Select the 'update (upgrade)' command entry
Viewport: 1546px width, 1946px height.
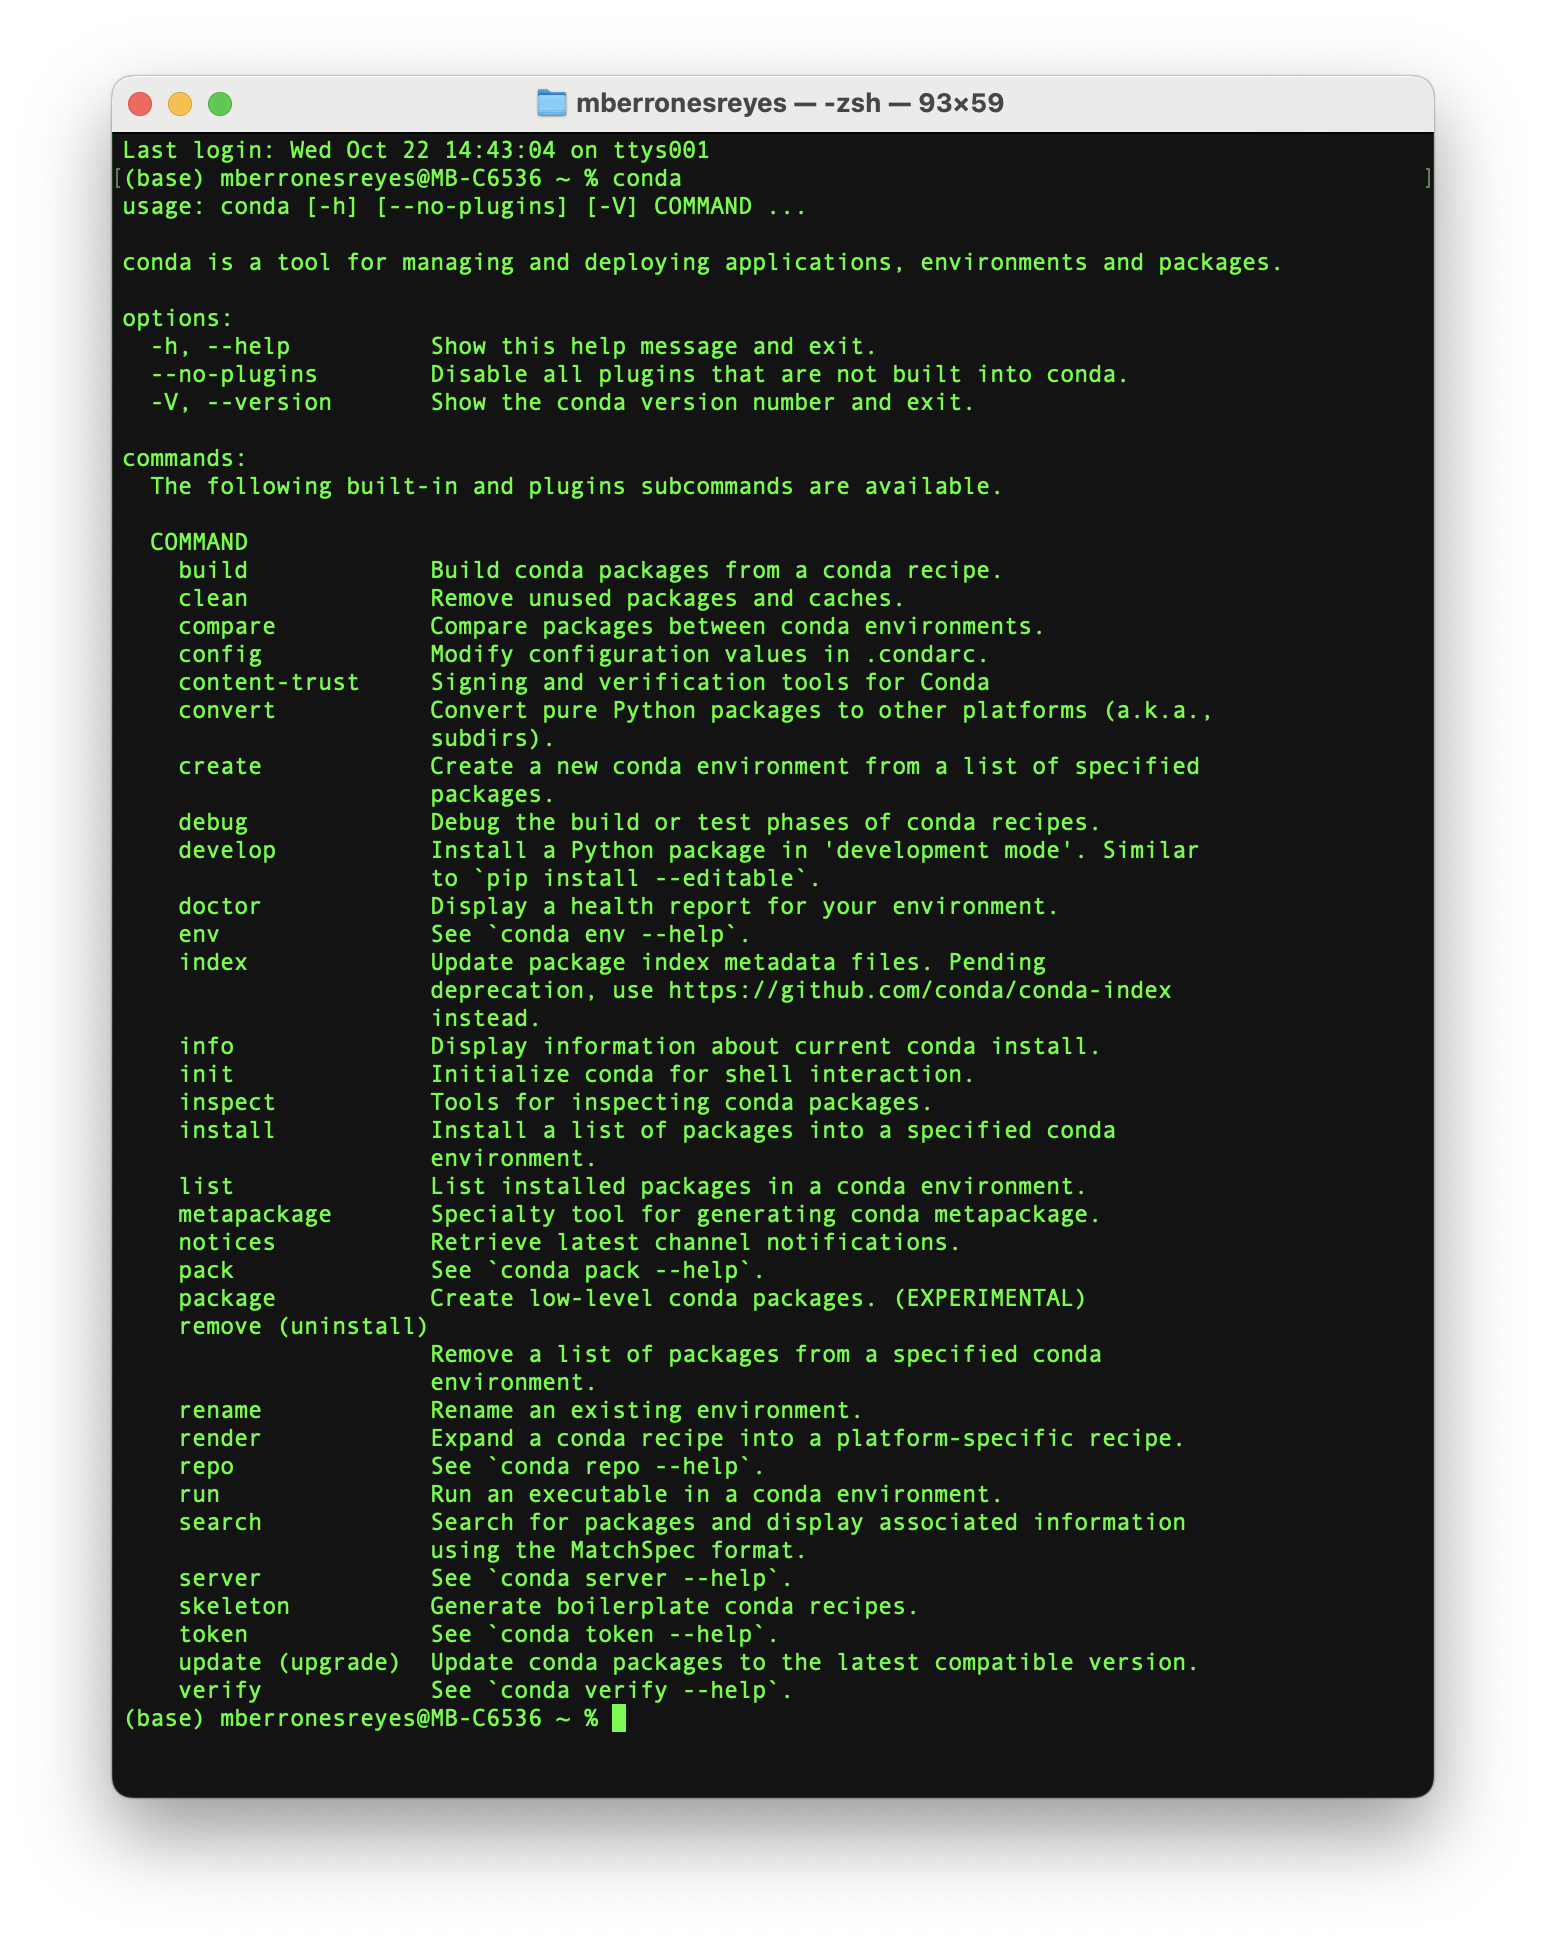[x=289, y=1661]
